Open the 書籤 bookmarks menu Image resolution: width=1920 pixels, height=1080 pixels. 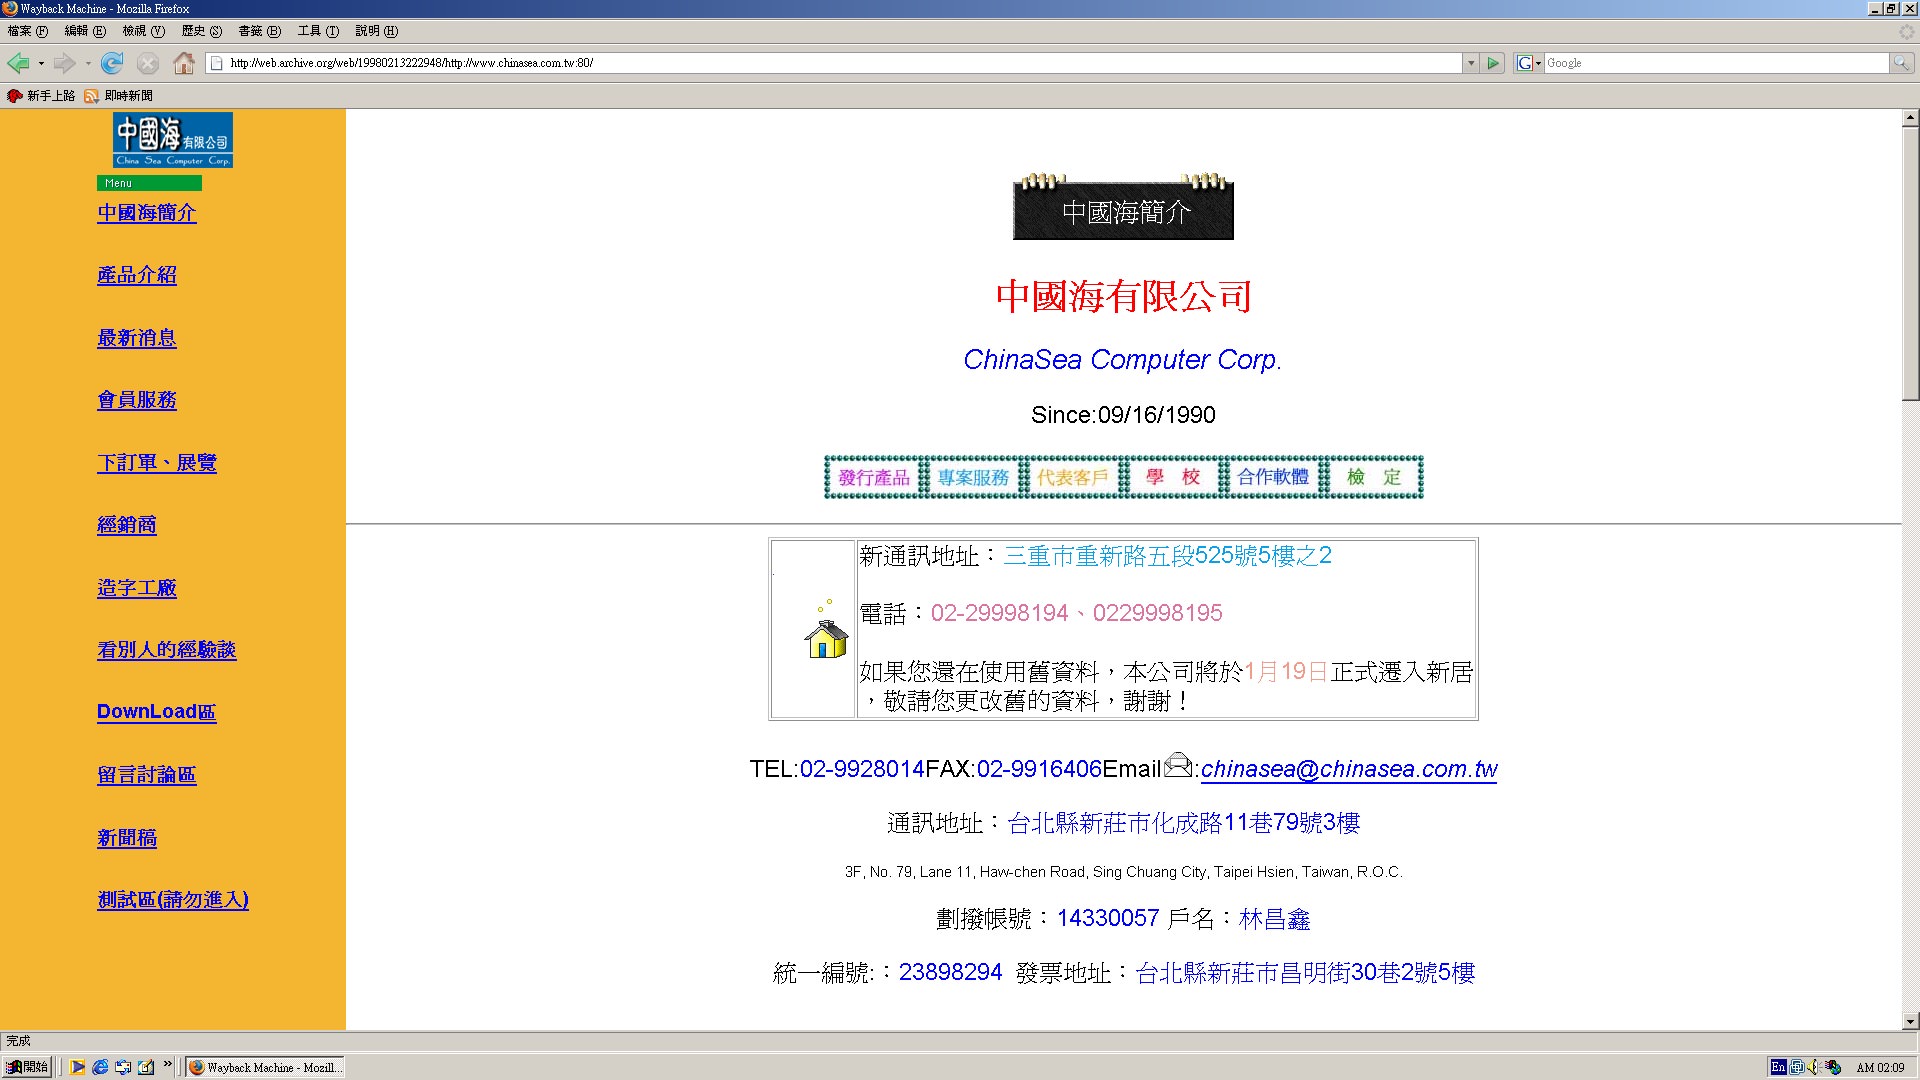259,31
